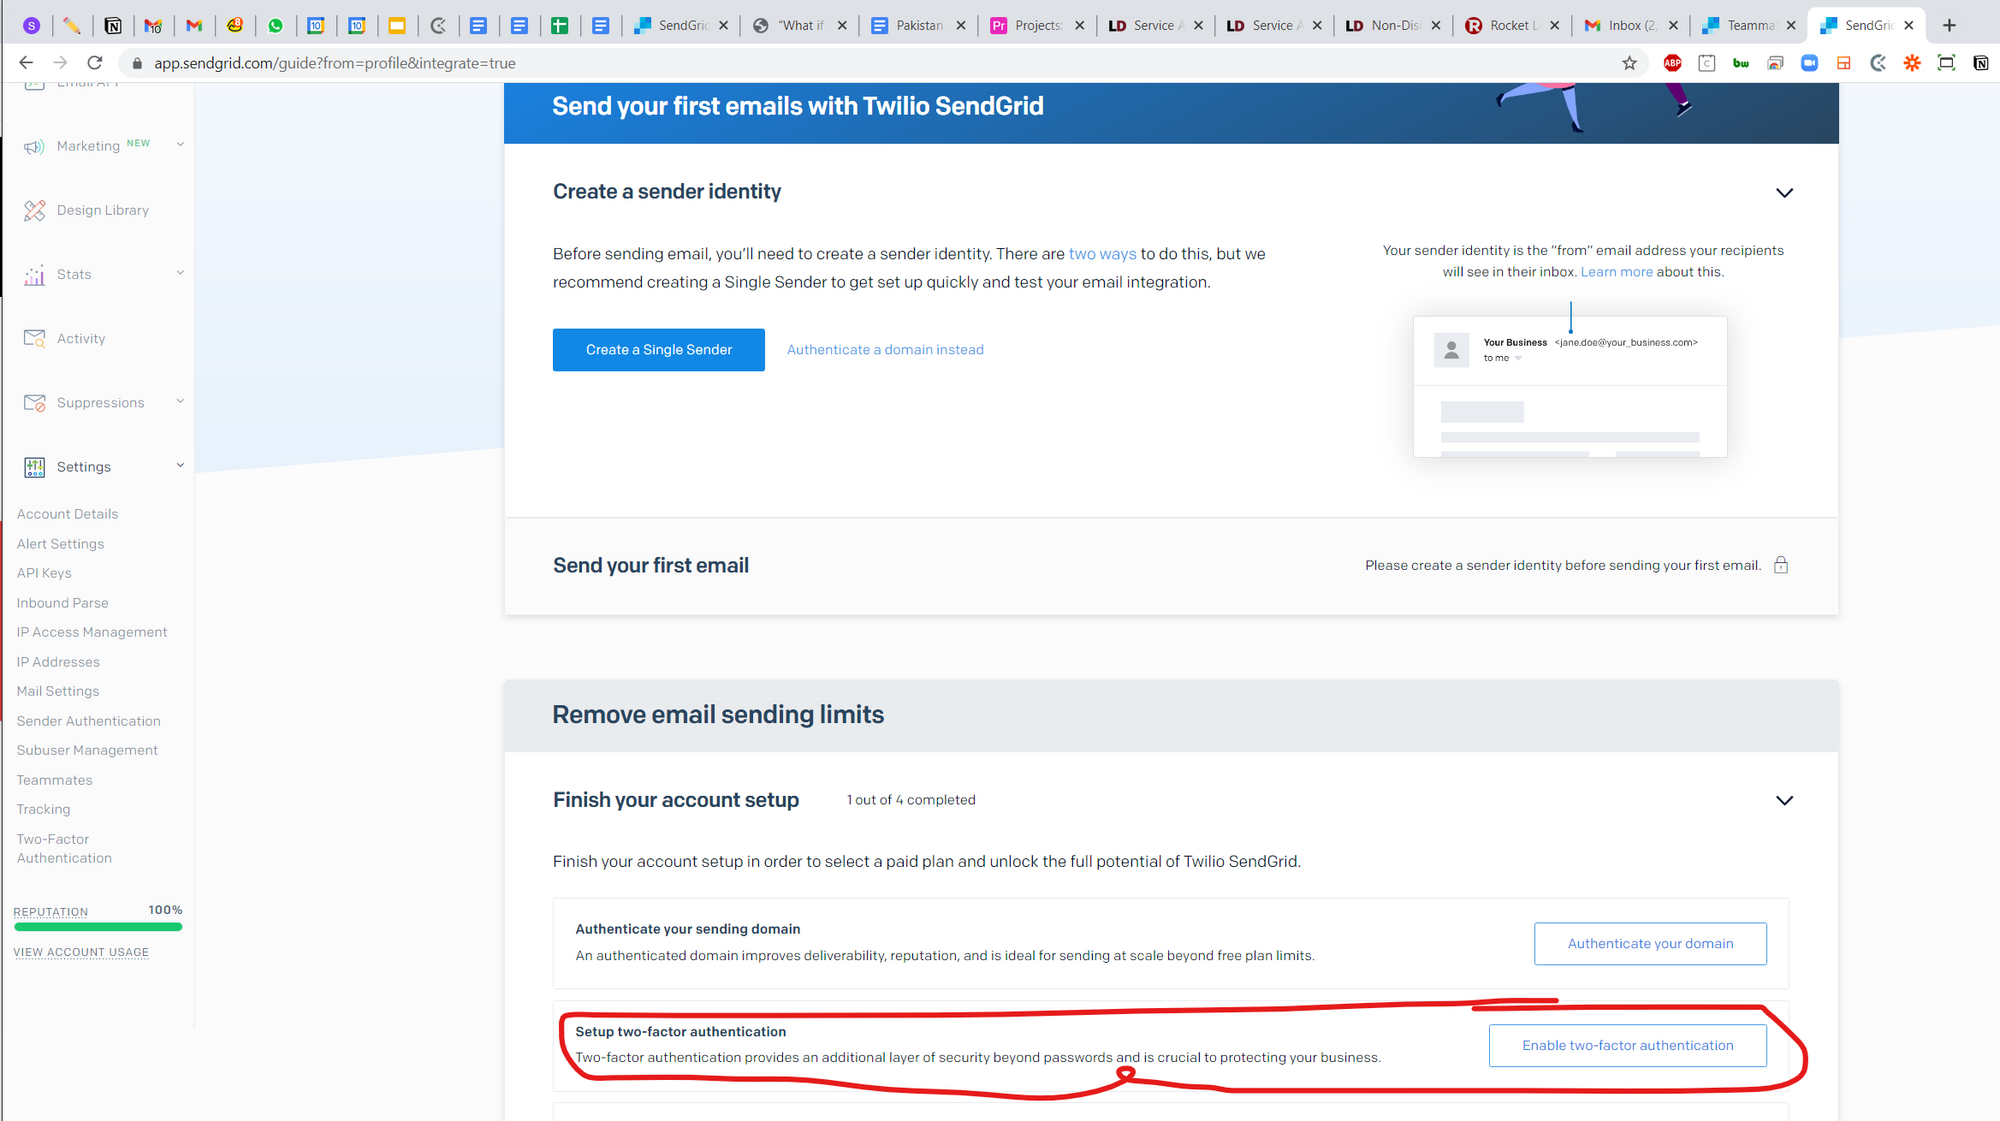Collapse the 'Finish your account setup' section
Viewport: 2000px width, 1121px height.
pos(1784,800)
